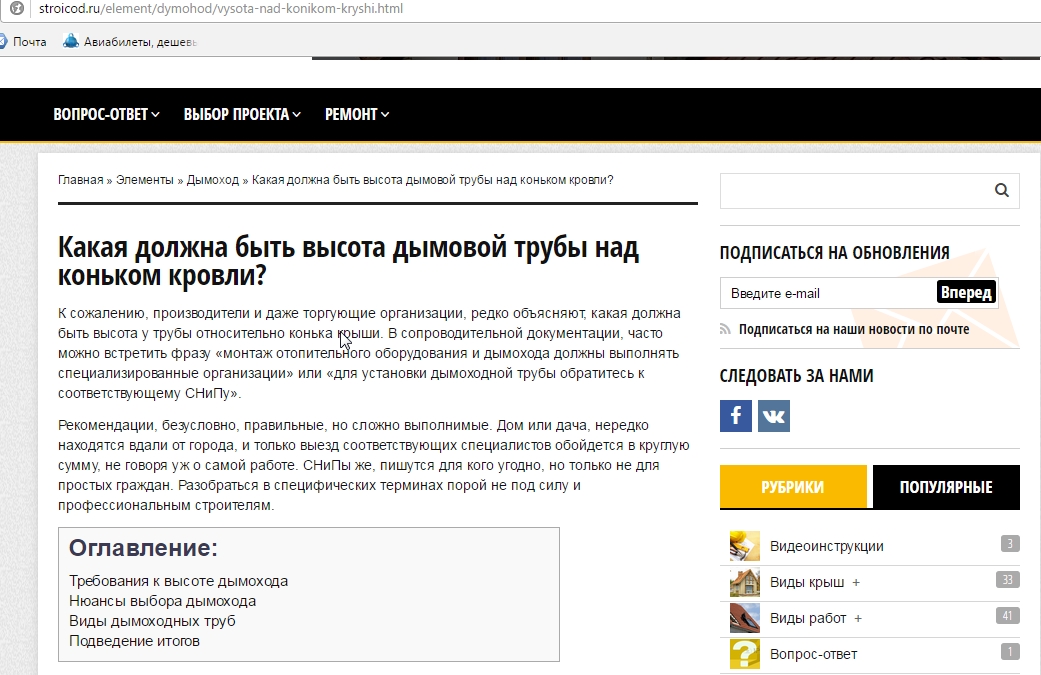Jump to Подведение итогов section
The height and width of the screenshot is (675, 1041).
pyautogui.click(x=134, y=640)
